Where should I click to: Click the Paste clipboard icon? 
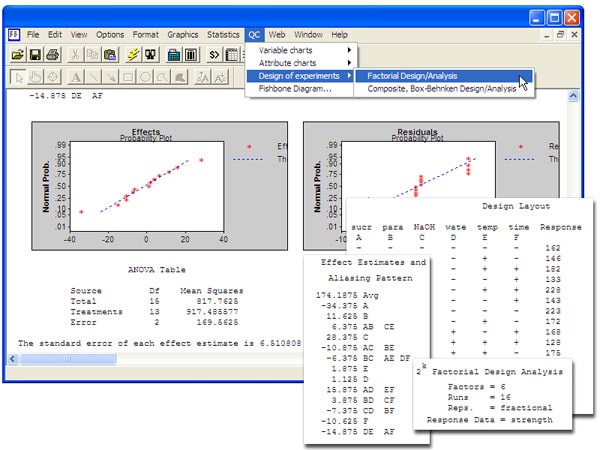[x=110, y=54]
